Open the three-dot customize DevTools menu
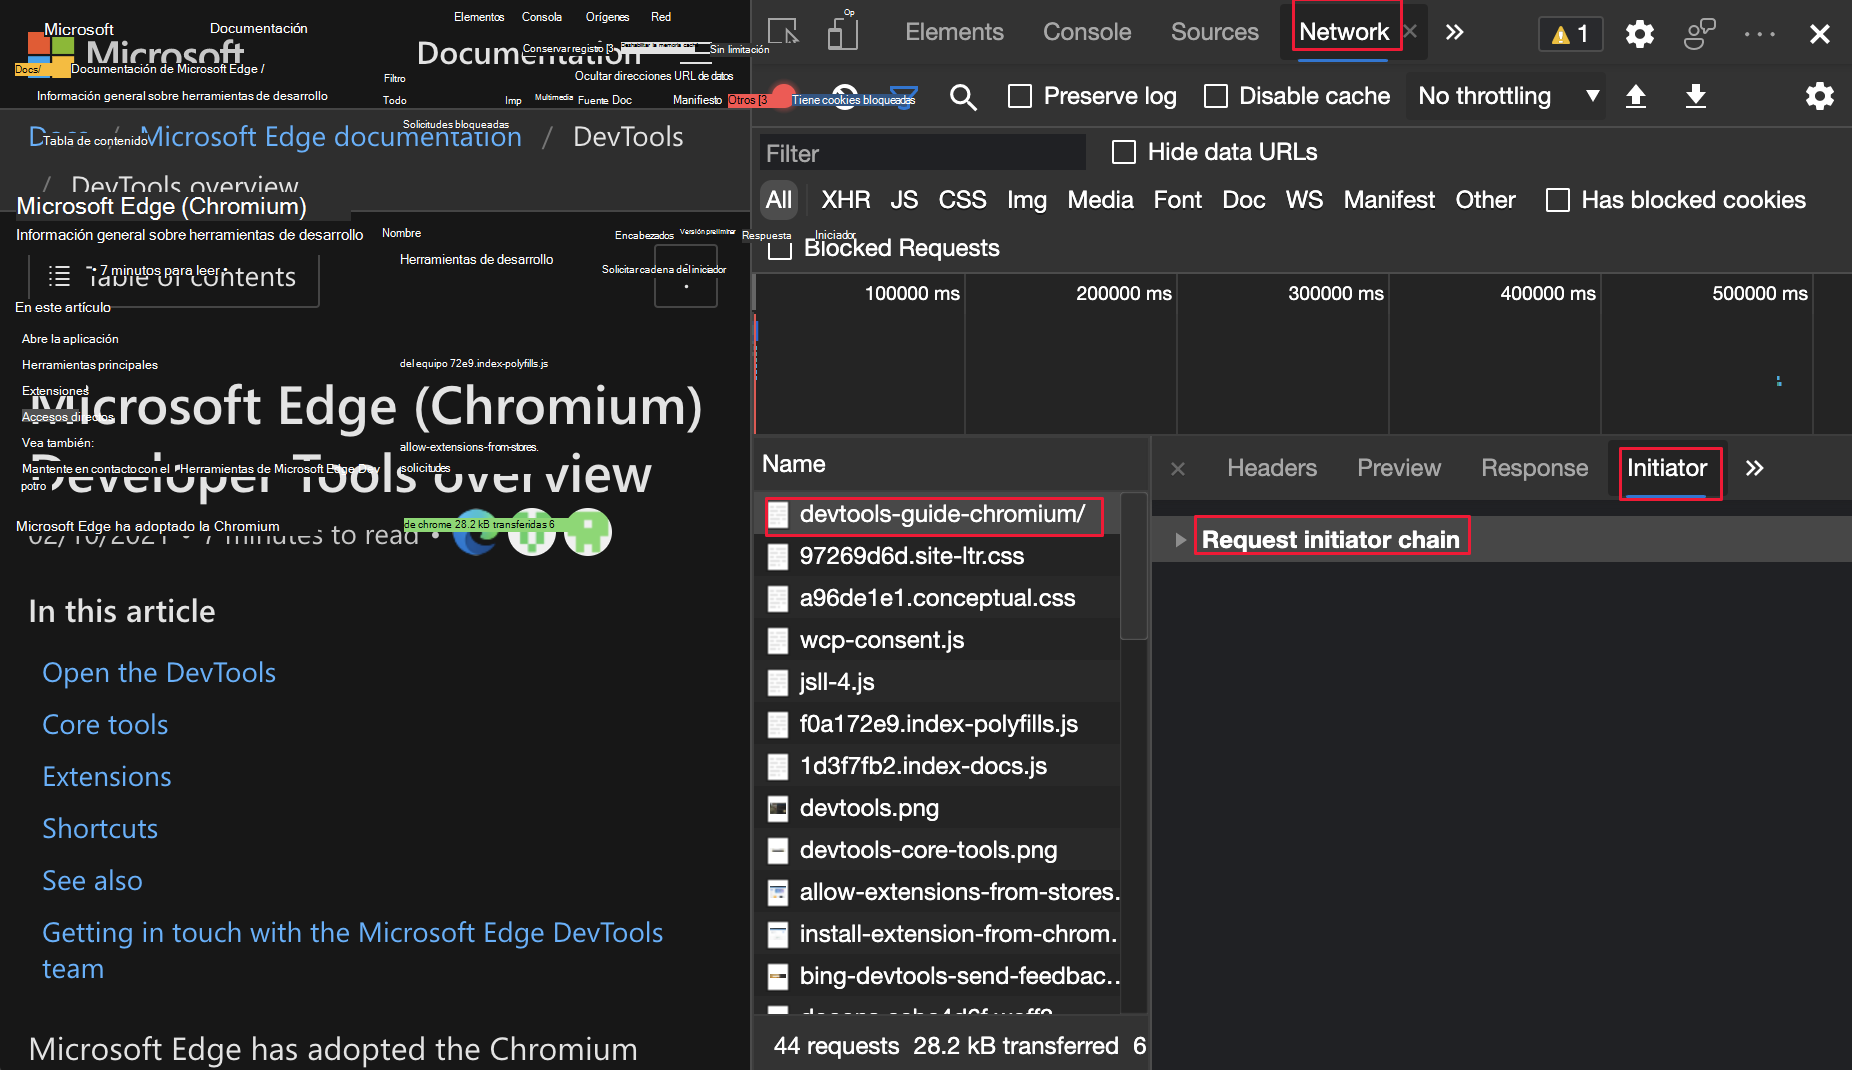 [x=1759, y=34]
